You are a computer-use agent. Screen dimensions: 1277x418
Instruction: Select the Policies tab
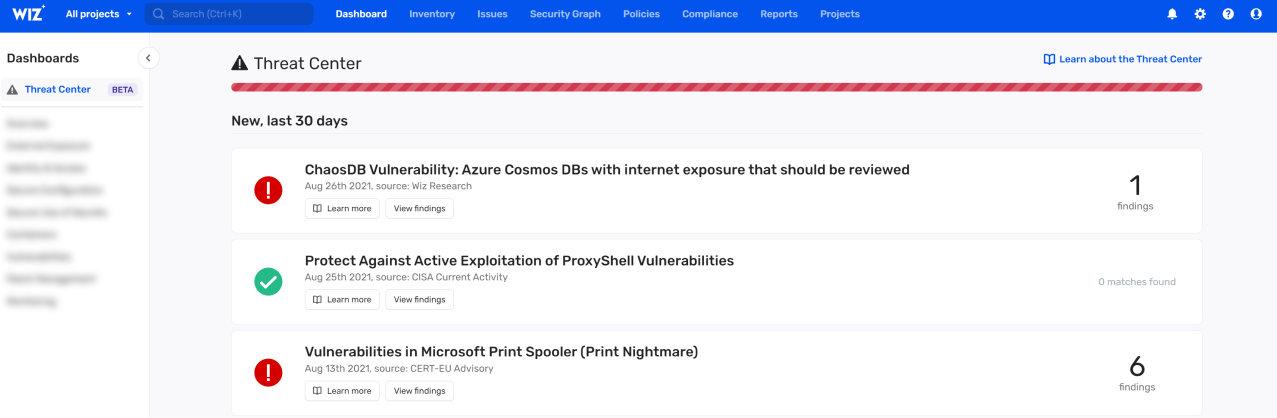pyautogui.click(x=641, y=14)
